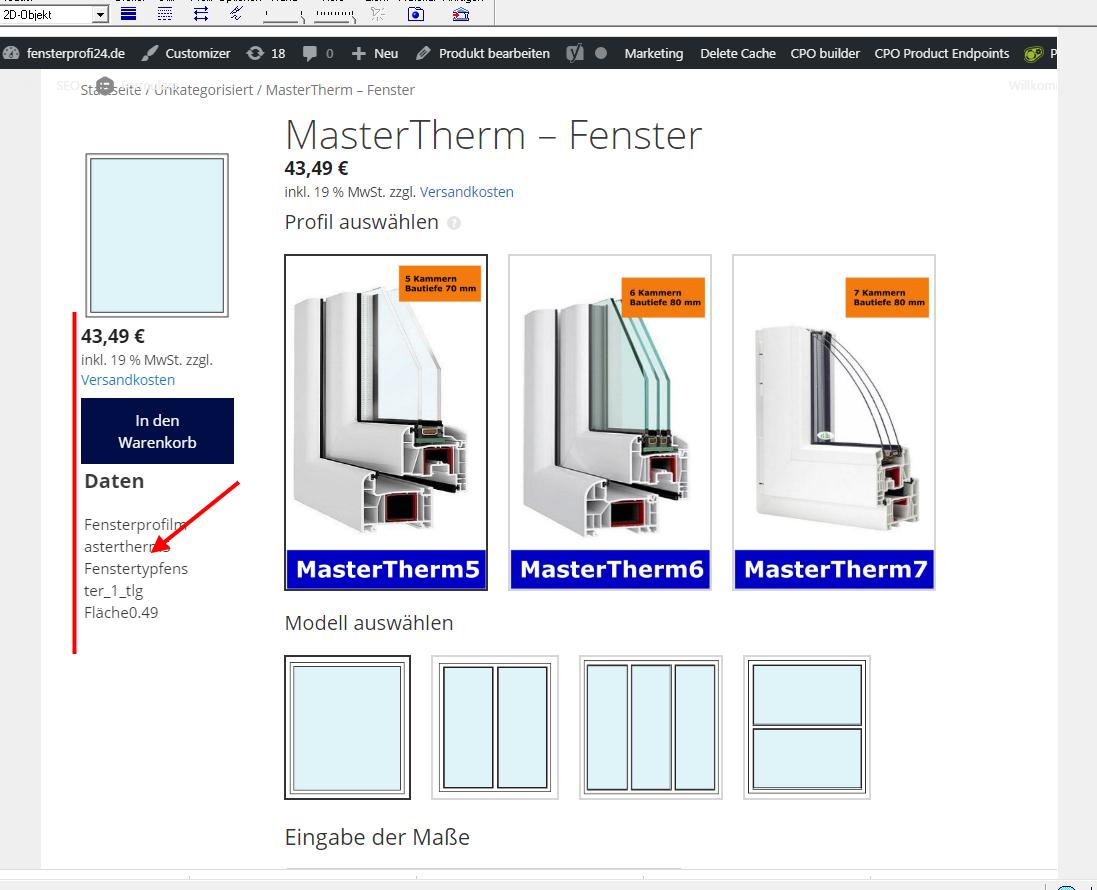Viewport: 1097px width, 890px height.
Task: Click the Neu add-new menu
Action: coord(375,53)
